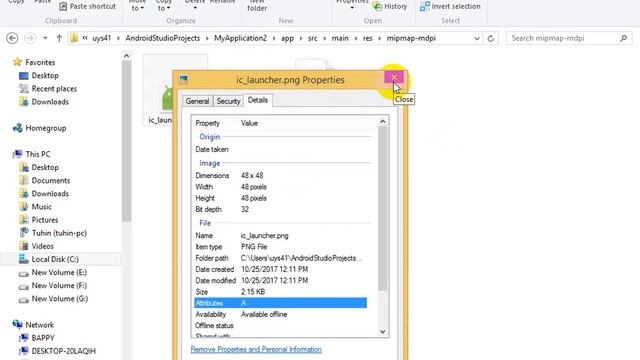Open the History button in the ribbon
The height and width of the screenshot is (360, 640).
pos(390,6)
